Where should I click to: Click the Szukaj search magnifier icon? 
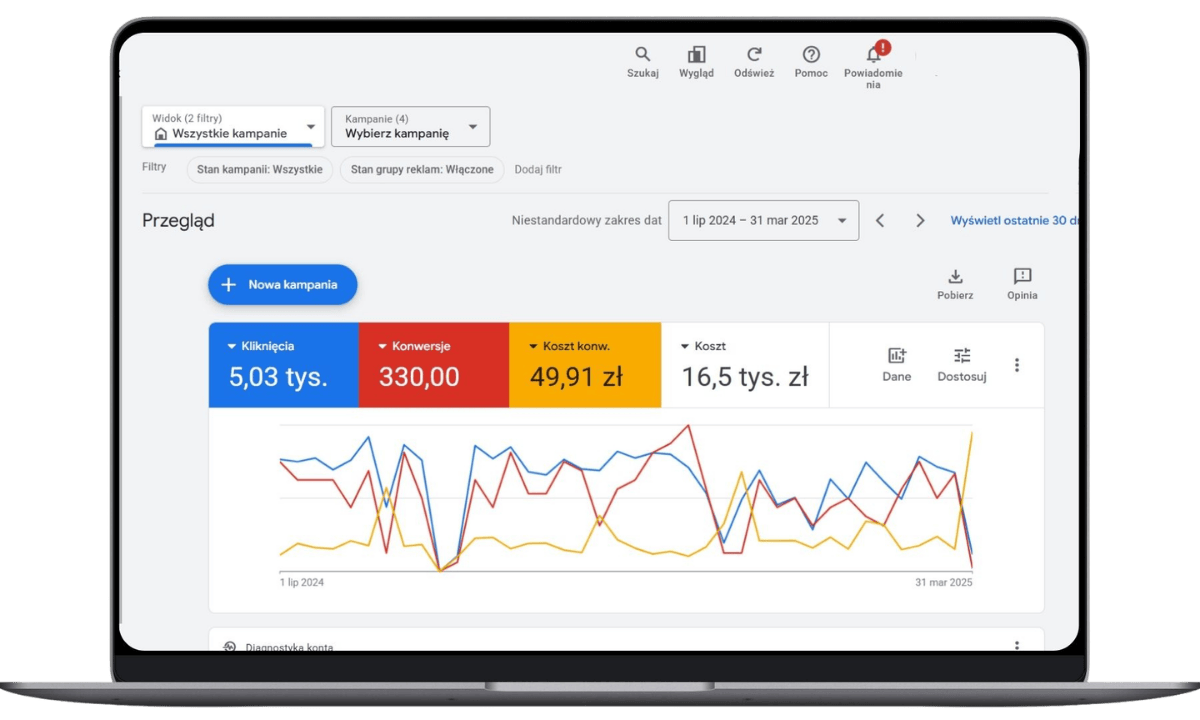(642, 55)
